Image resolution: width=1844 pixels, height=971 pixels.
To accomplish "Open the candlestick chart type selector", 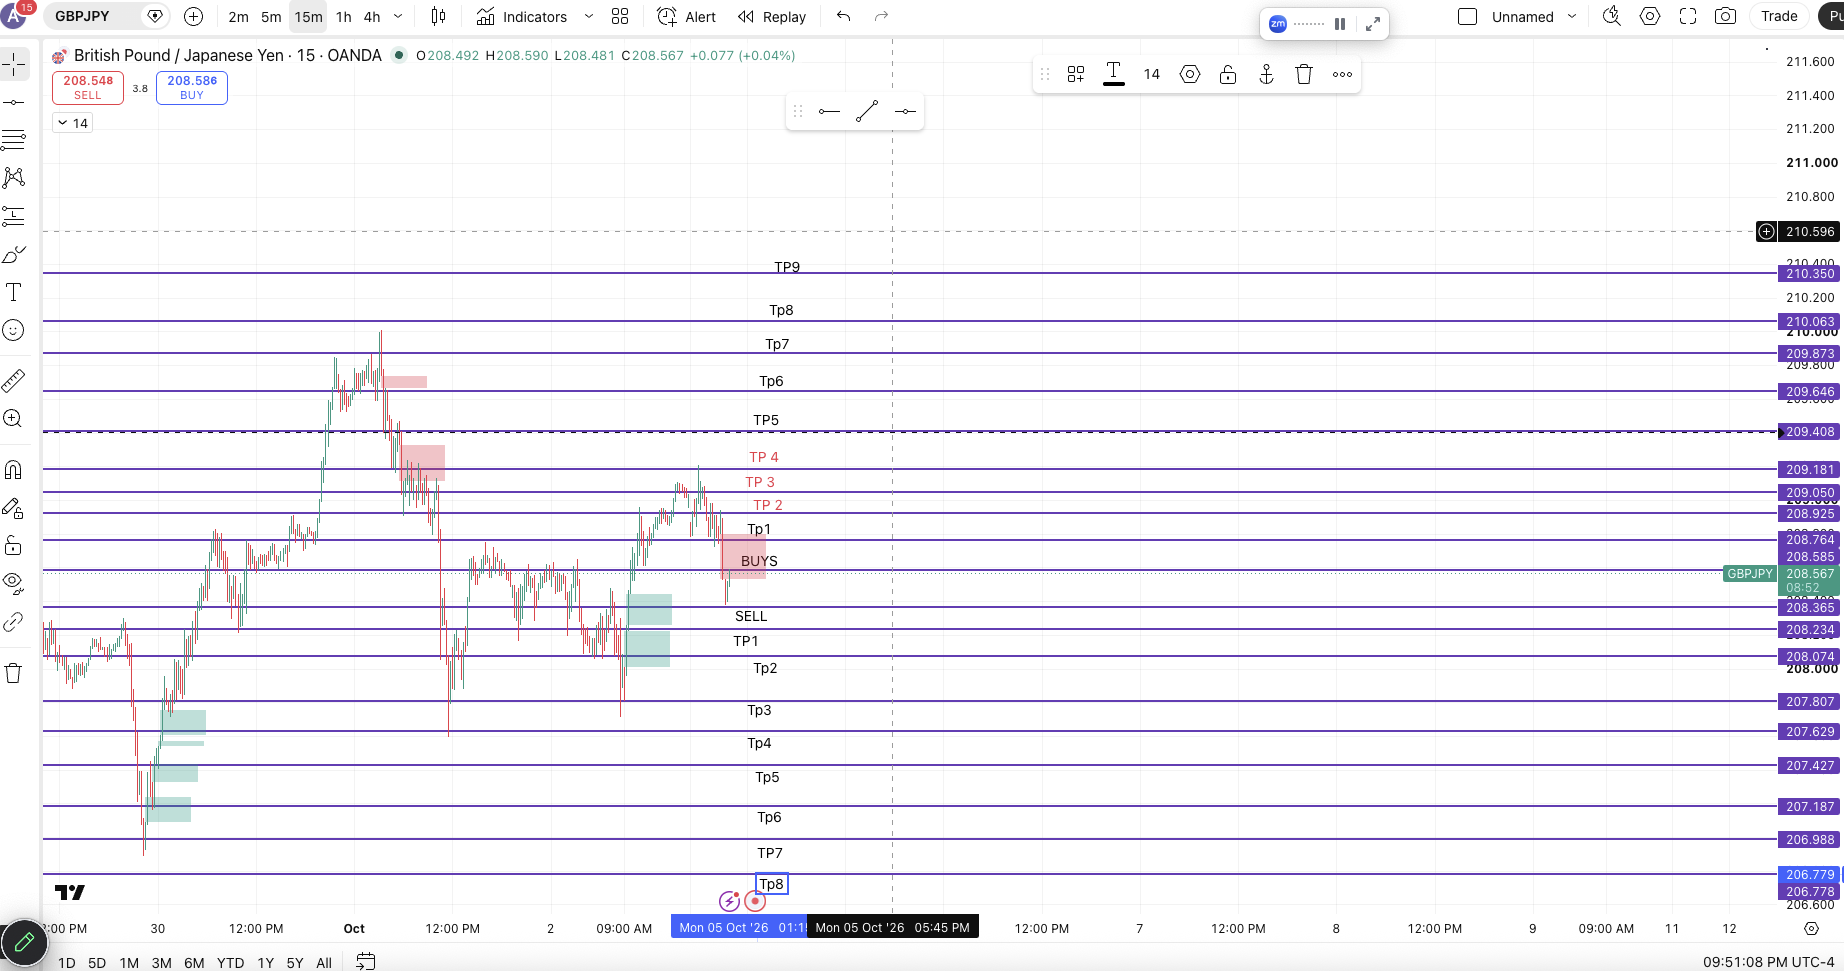I will (438, 16).
